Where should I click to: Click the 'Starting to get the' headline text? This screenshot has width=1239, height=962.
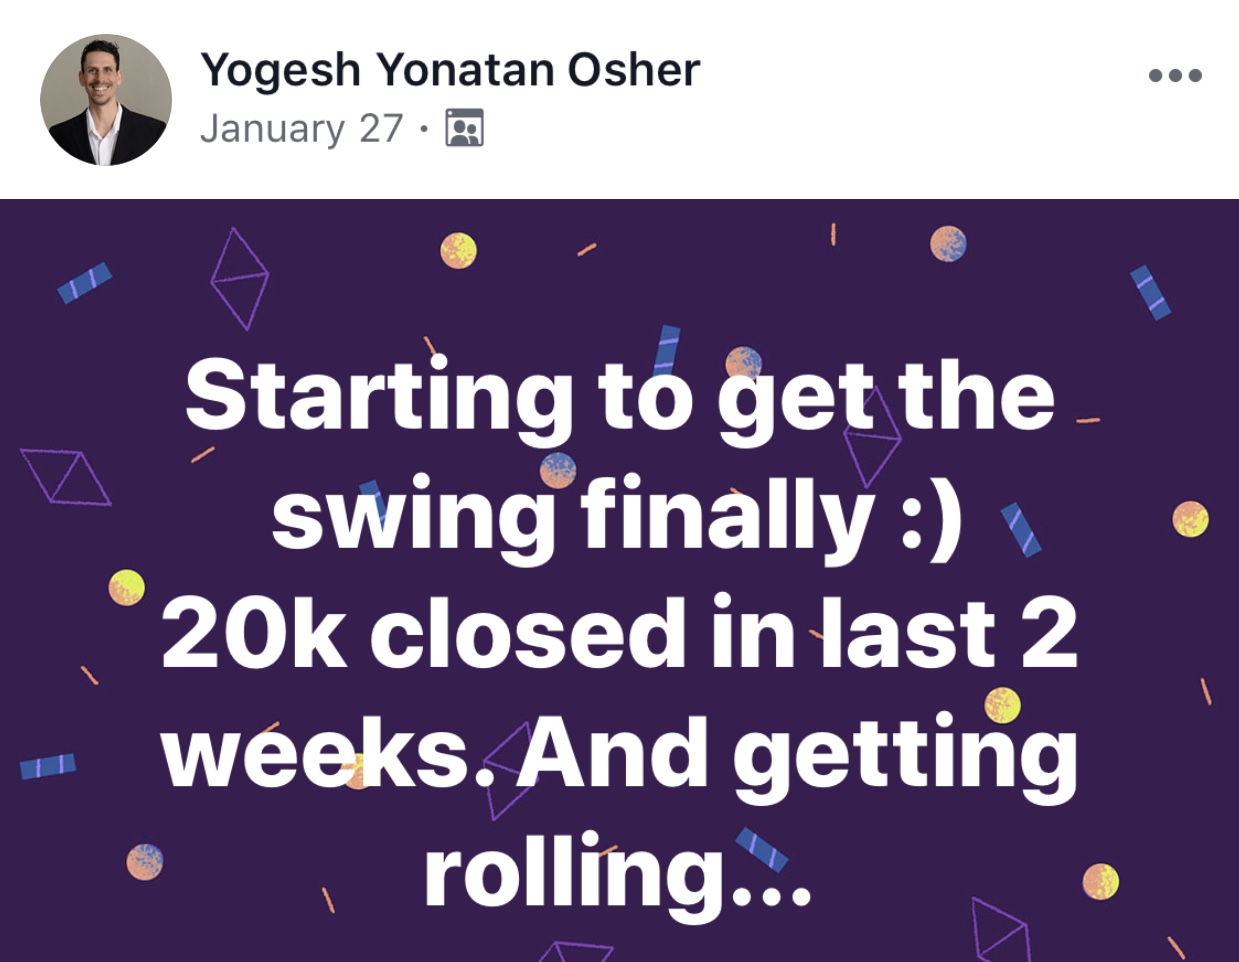620,397
